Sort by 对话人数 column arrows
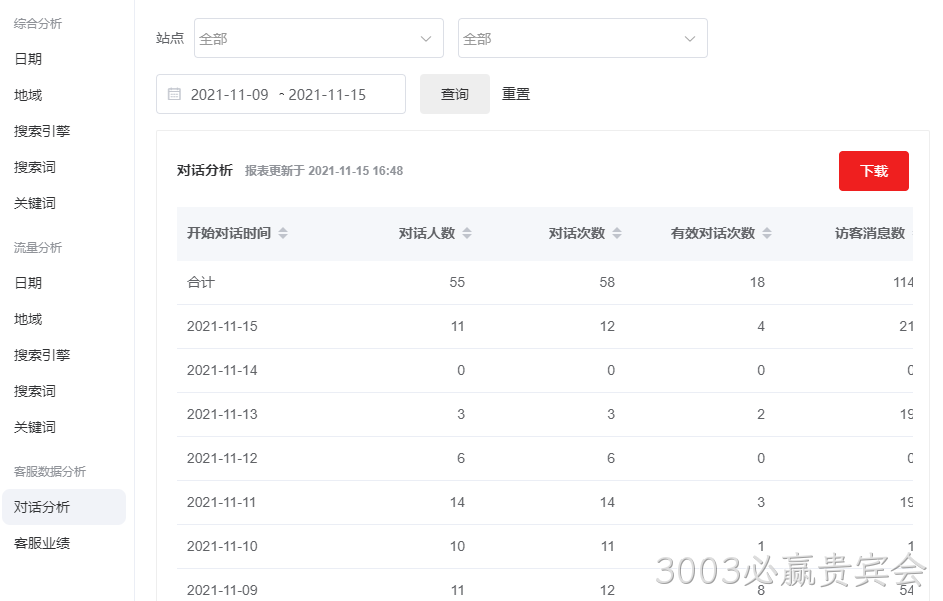This screenshot has height=601, width=943. coord(467,233)
